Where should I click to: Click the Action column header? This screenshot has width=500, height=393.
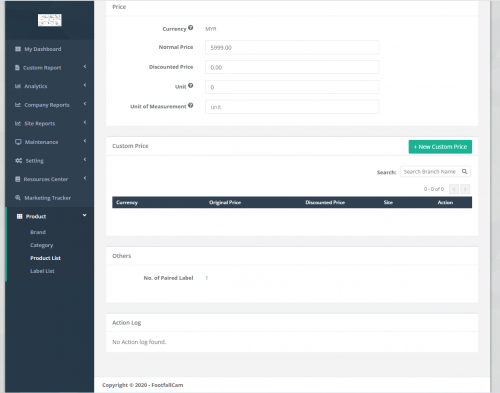[x=445, y=202]
